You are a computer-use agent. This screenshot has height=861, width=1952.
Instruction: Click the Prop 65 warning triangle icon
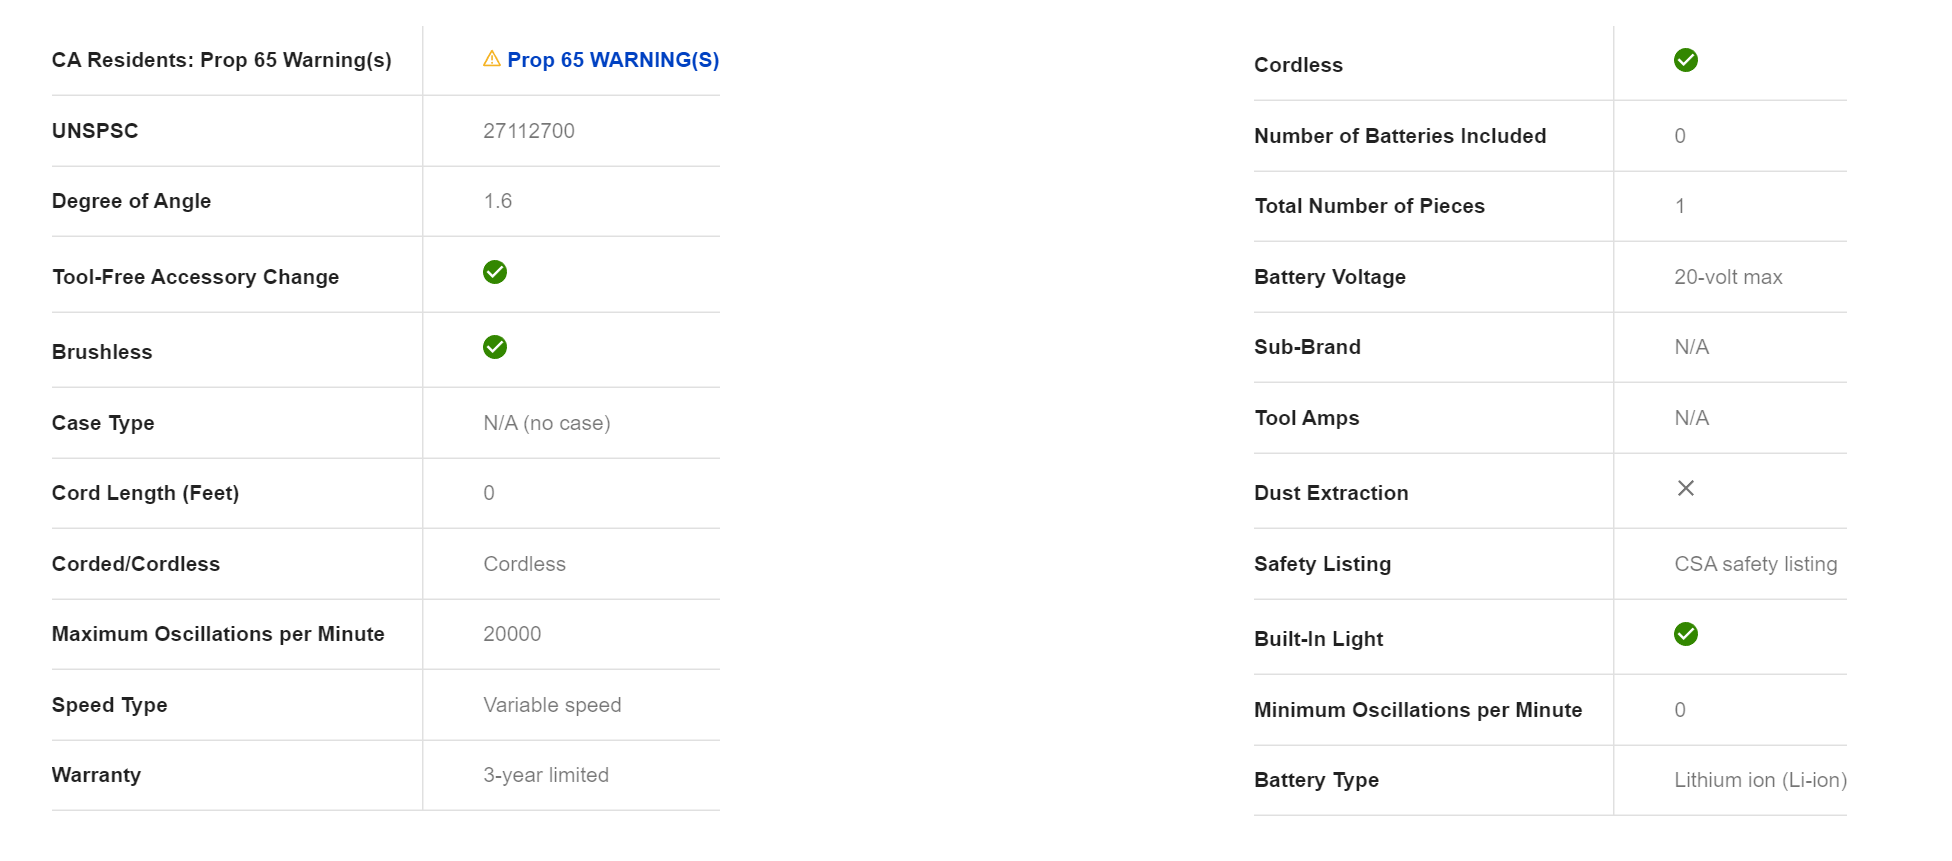click(491, 59)
